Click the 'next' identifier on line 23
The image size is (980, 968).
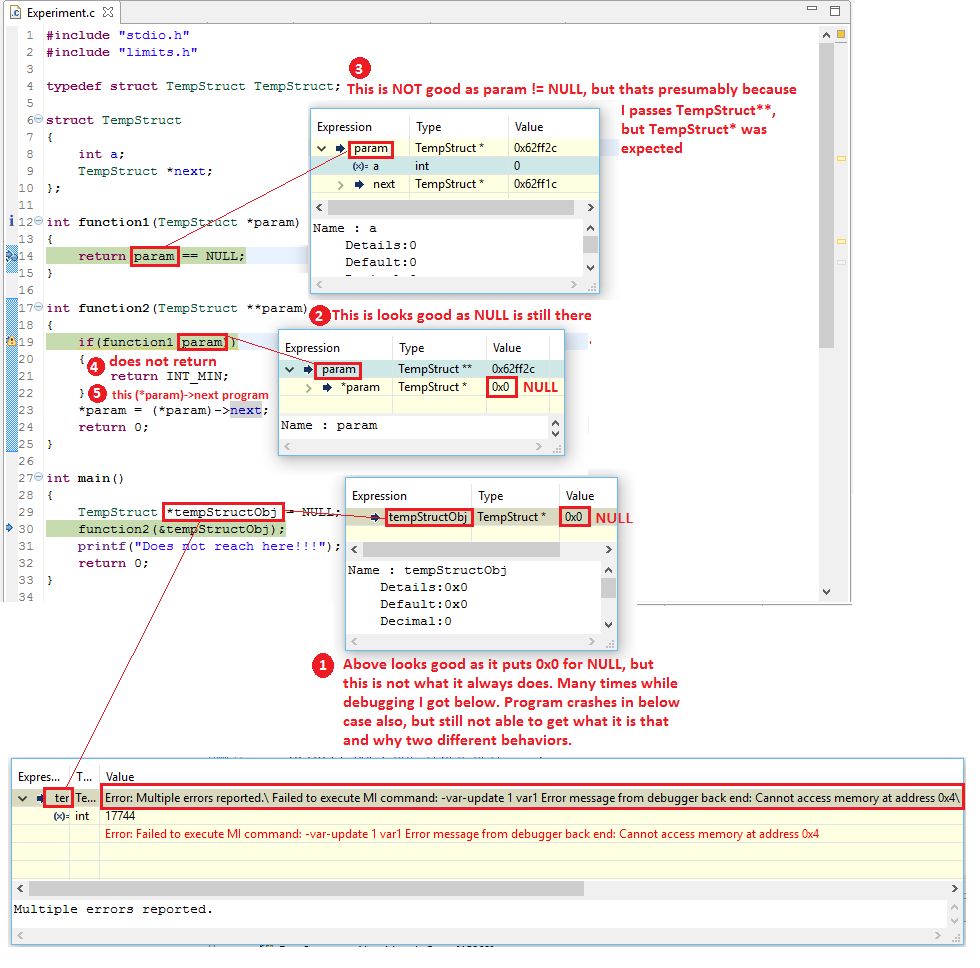pyautogui.click(x=246, y=410)
